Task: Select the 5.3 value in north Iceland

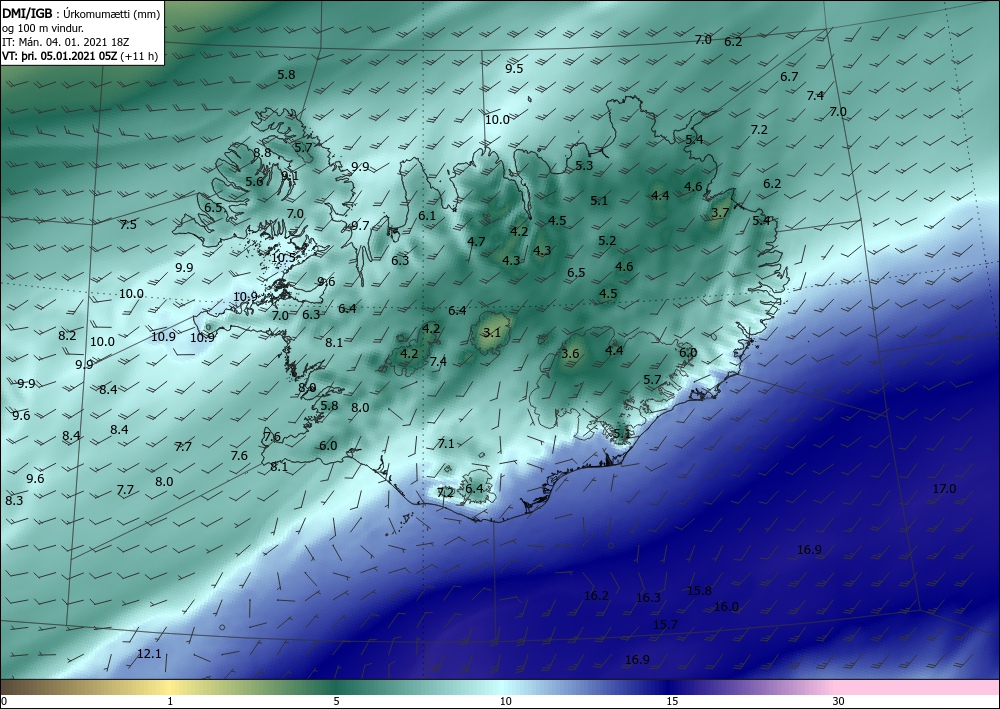Action: pyautogui.click(x=584, y=166)
